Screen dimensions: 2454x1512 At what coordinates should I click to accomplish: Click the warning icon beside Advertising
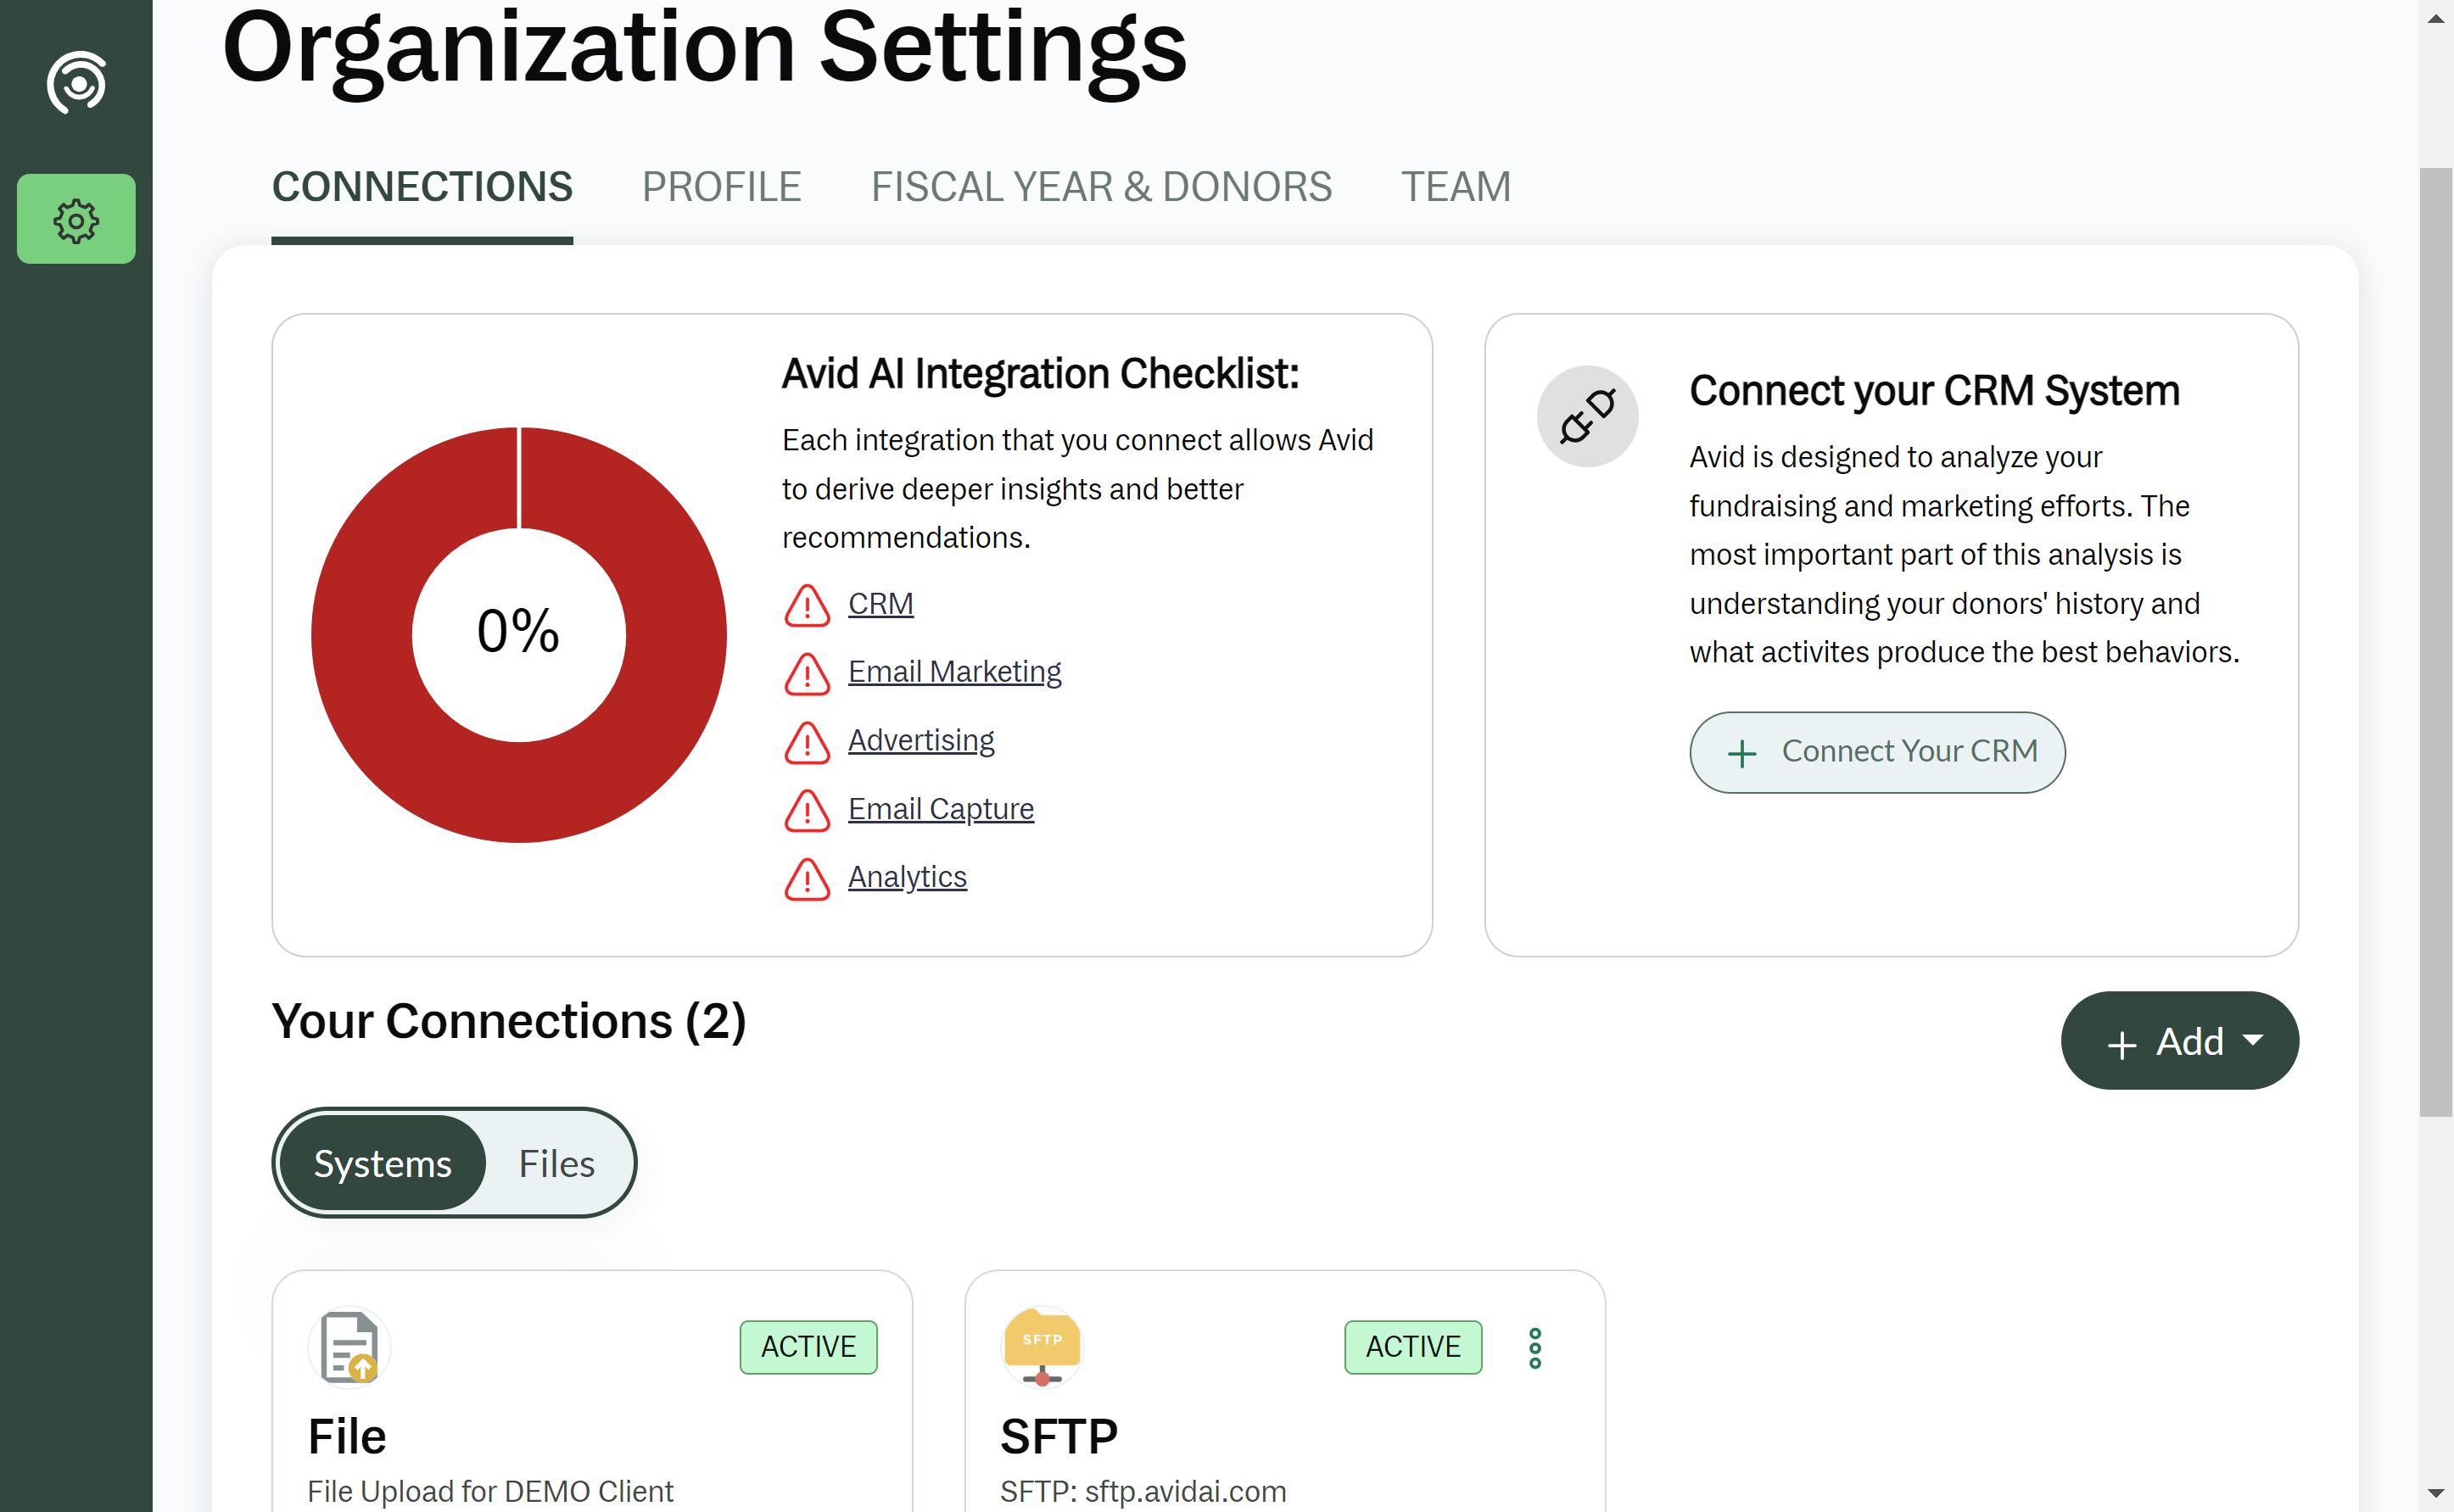tap(807, 742)
